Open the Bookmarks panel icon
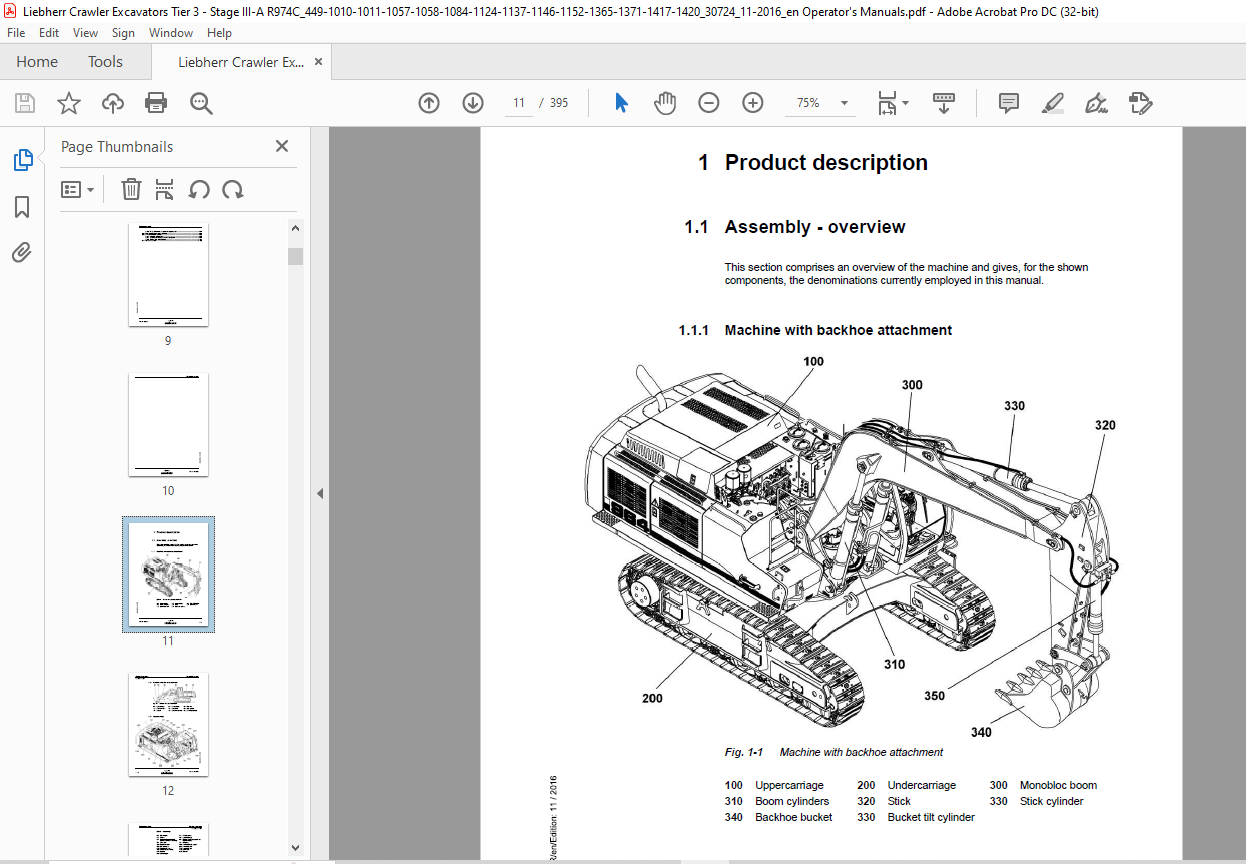The image size is (1246, 864). pyautogui.click(x=22, y=207)
